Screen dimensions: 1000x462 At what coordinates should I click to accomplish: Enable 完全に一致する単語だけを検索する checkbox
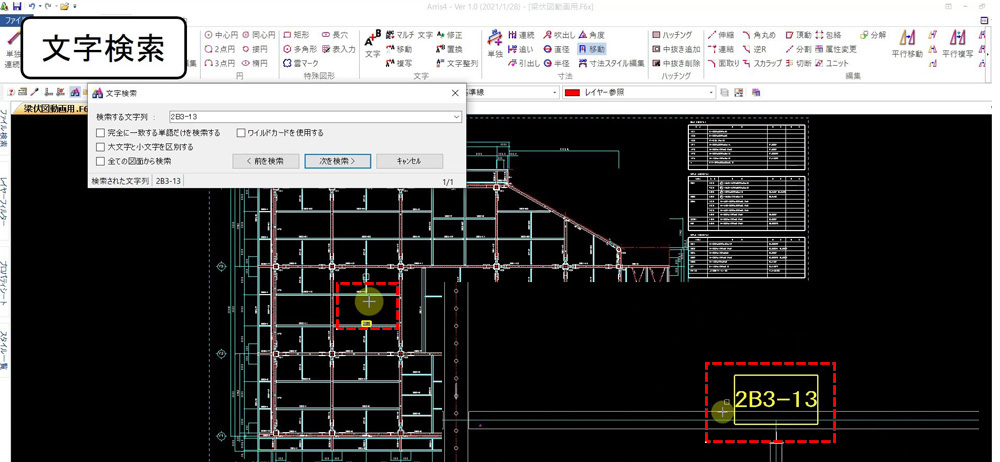(x=100, y=133)
